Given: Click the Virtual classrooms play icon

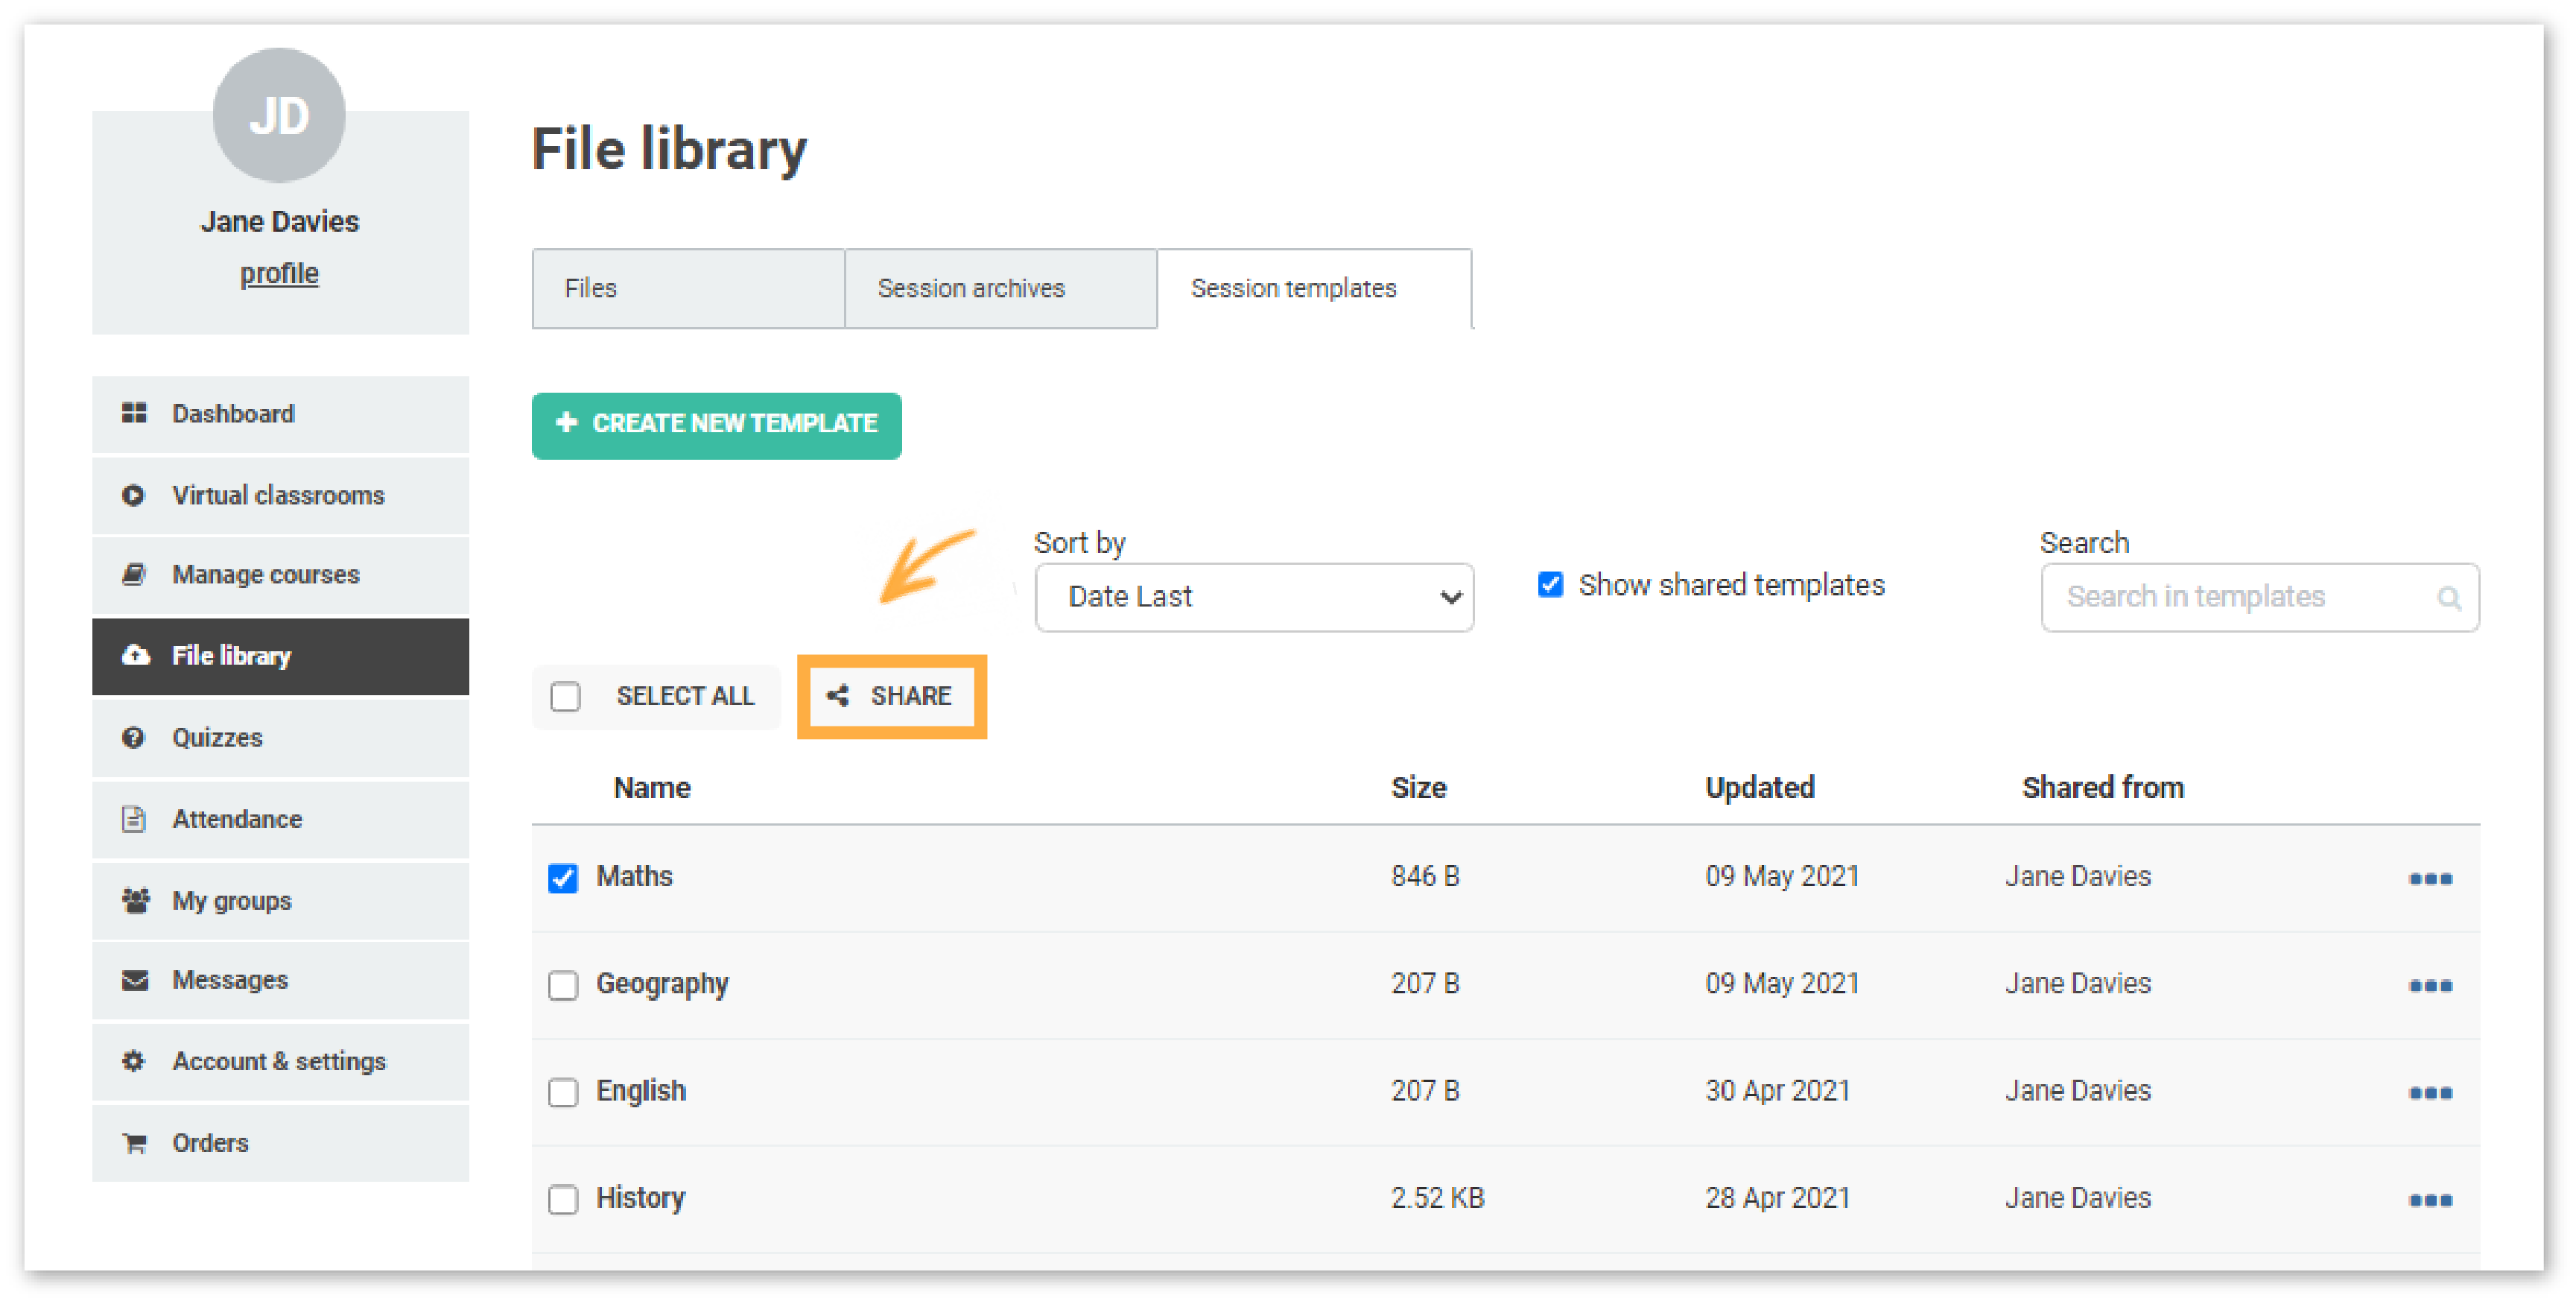Looking at the screenshot, I should [133, 495].
